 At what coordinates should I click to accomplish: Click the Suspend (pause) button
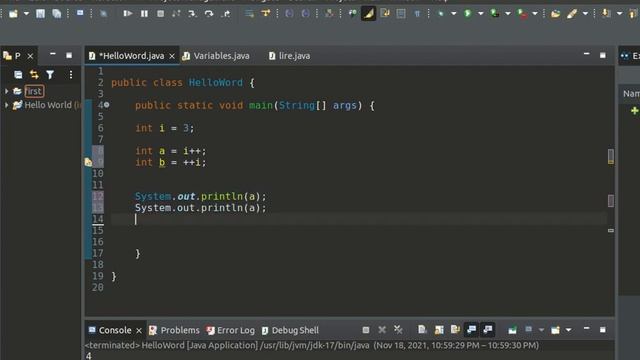(144, 14)
